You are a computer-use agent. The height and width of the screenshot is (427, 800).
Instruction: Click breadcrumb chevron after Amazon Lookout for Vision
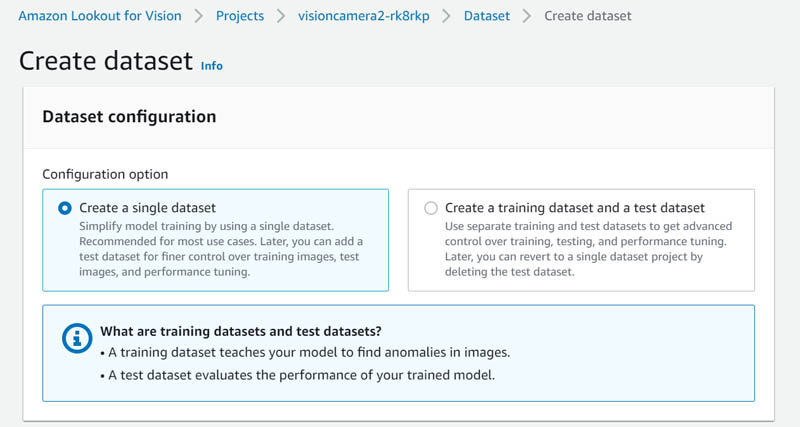coord(199,16)
